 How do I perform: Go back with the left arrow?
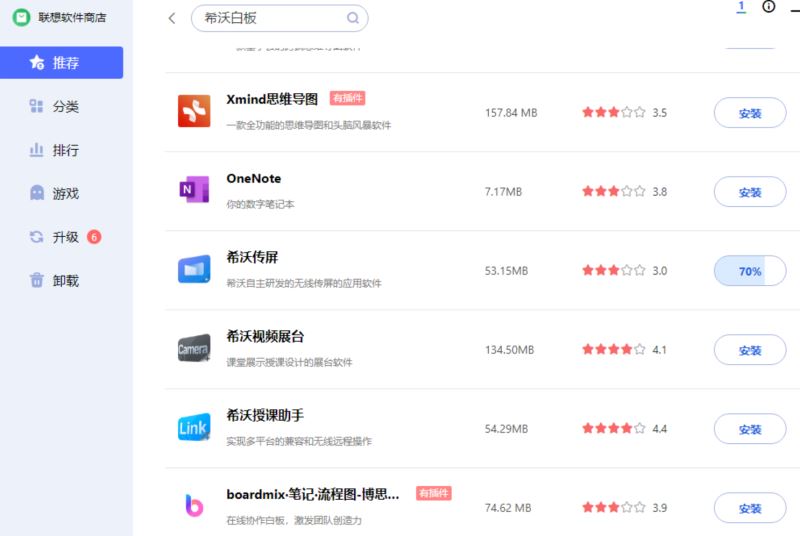[172, 18]
